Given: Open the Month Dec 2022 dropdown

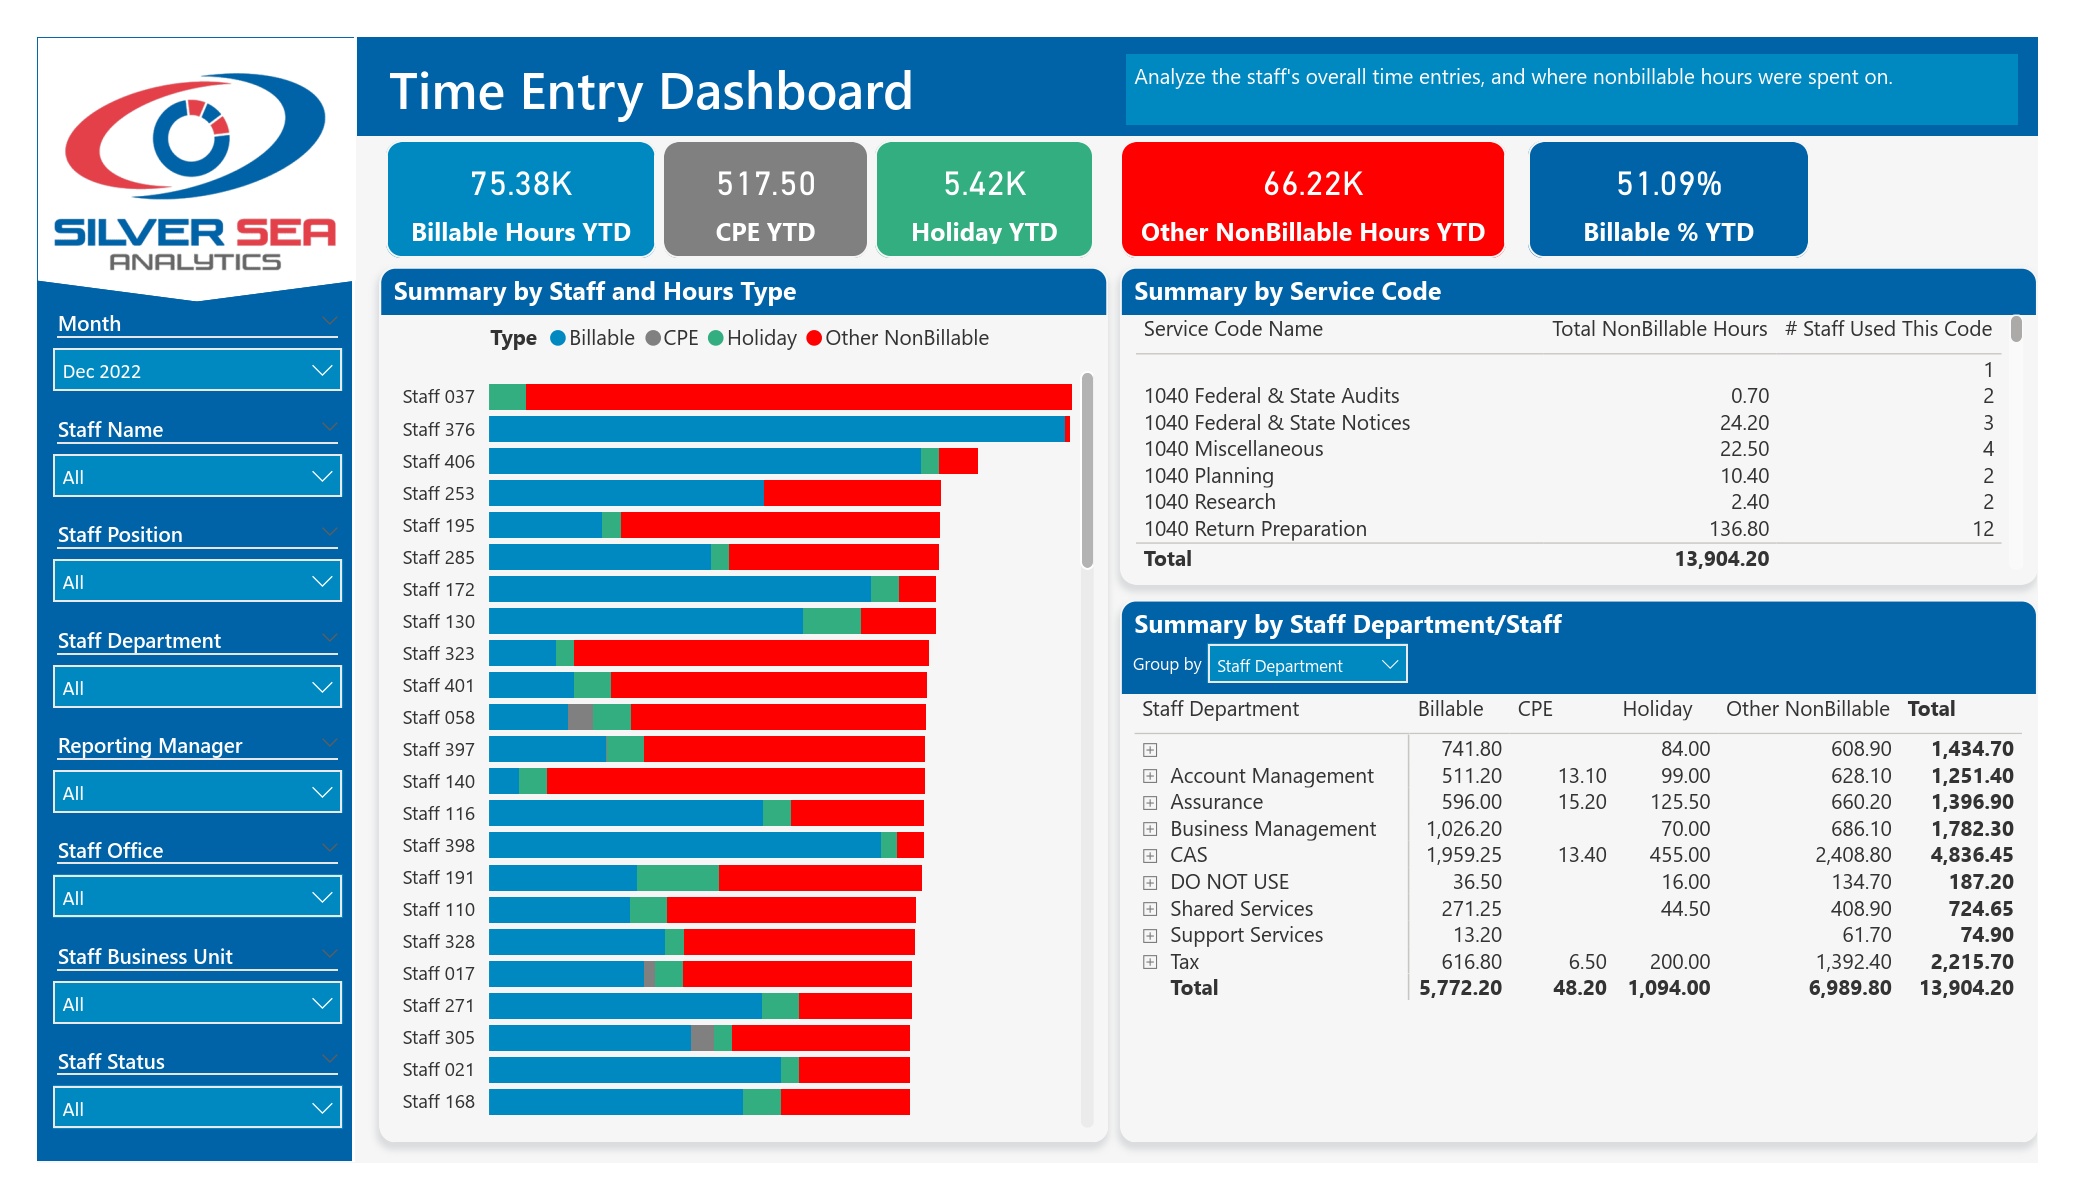Looking at the screenshot, I should point(197,371).
